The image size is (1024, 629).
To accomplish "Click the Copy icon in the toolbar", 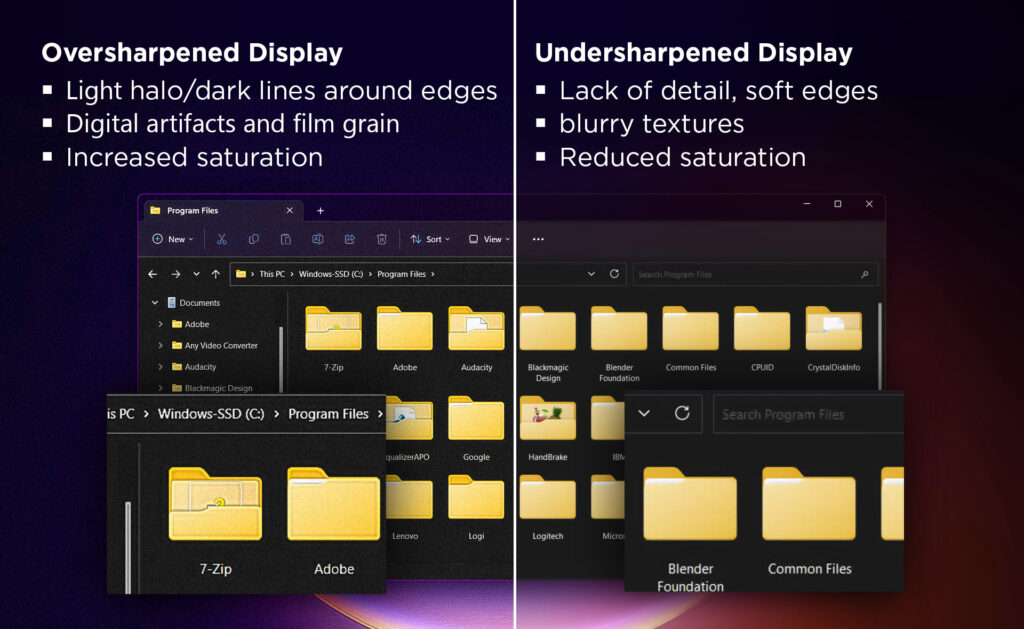I will [254, 239].
